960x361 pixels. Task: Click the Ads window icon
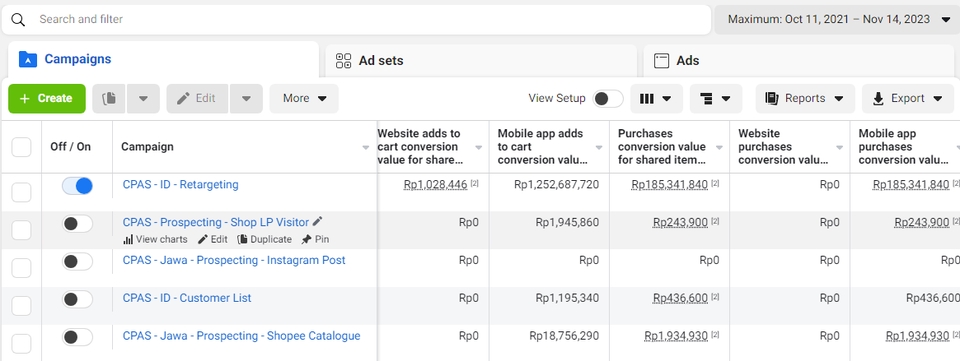pyautogui.click(x=661, y=61)
